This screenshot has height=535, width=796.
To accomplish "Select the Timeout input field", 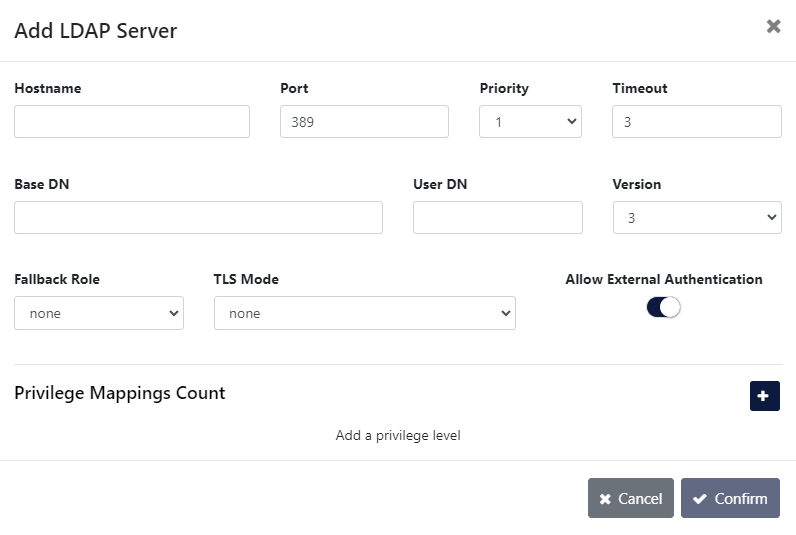I will (696, 122).
